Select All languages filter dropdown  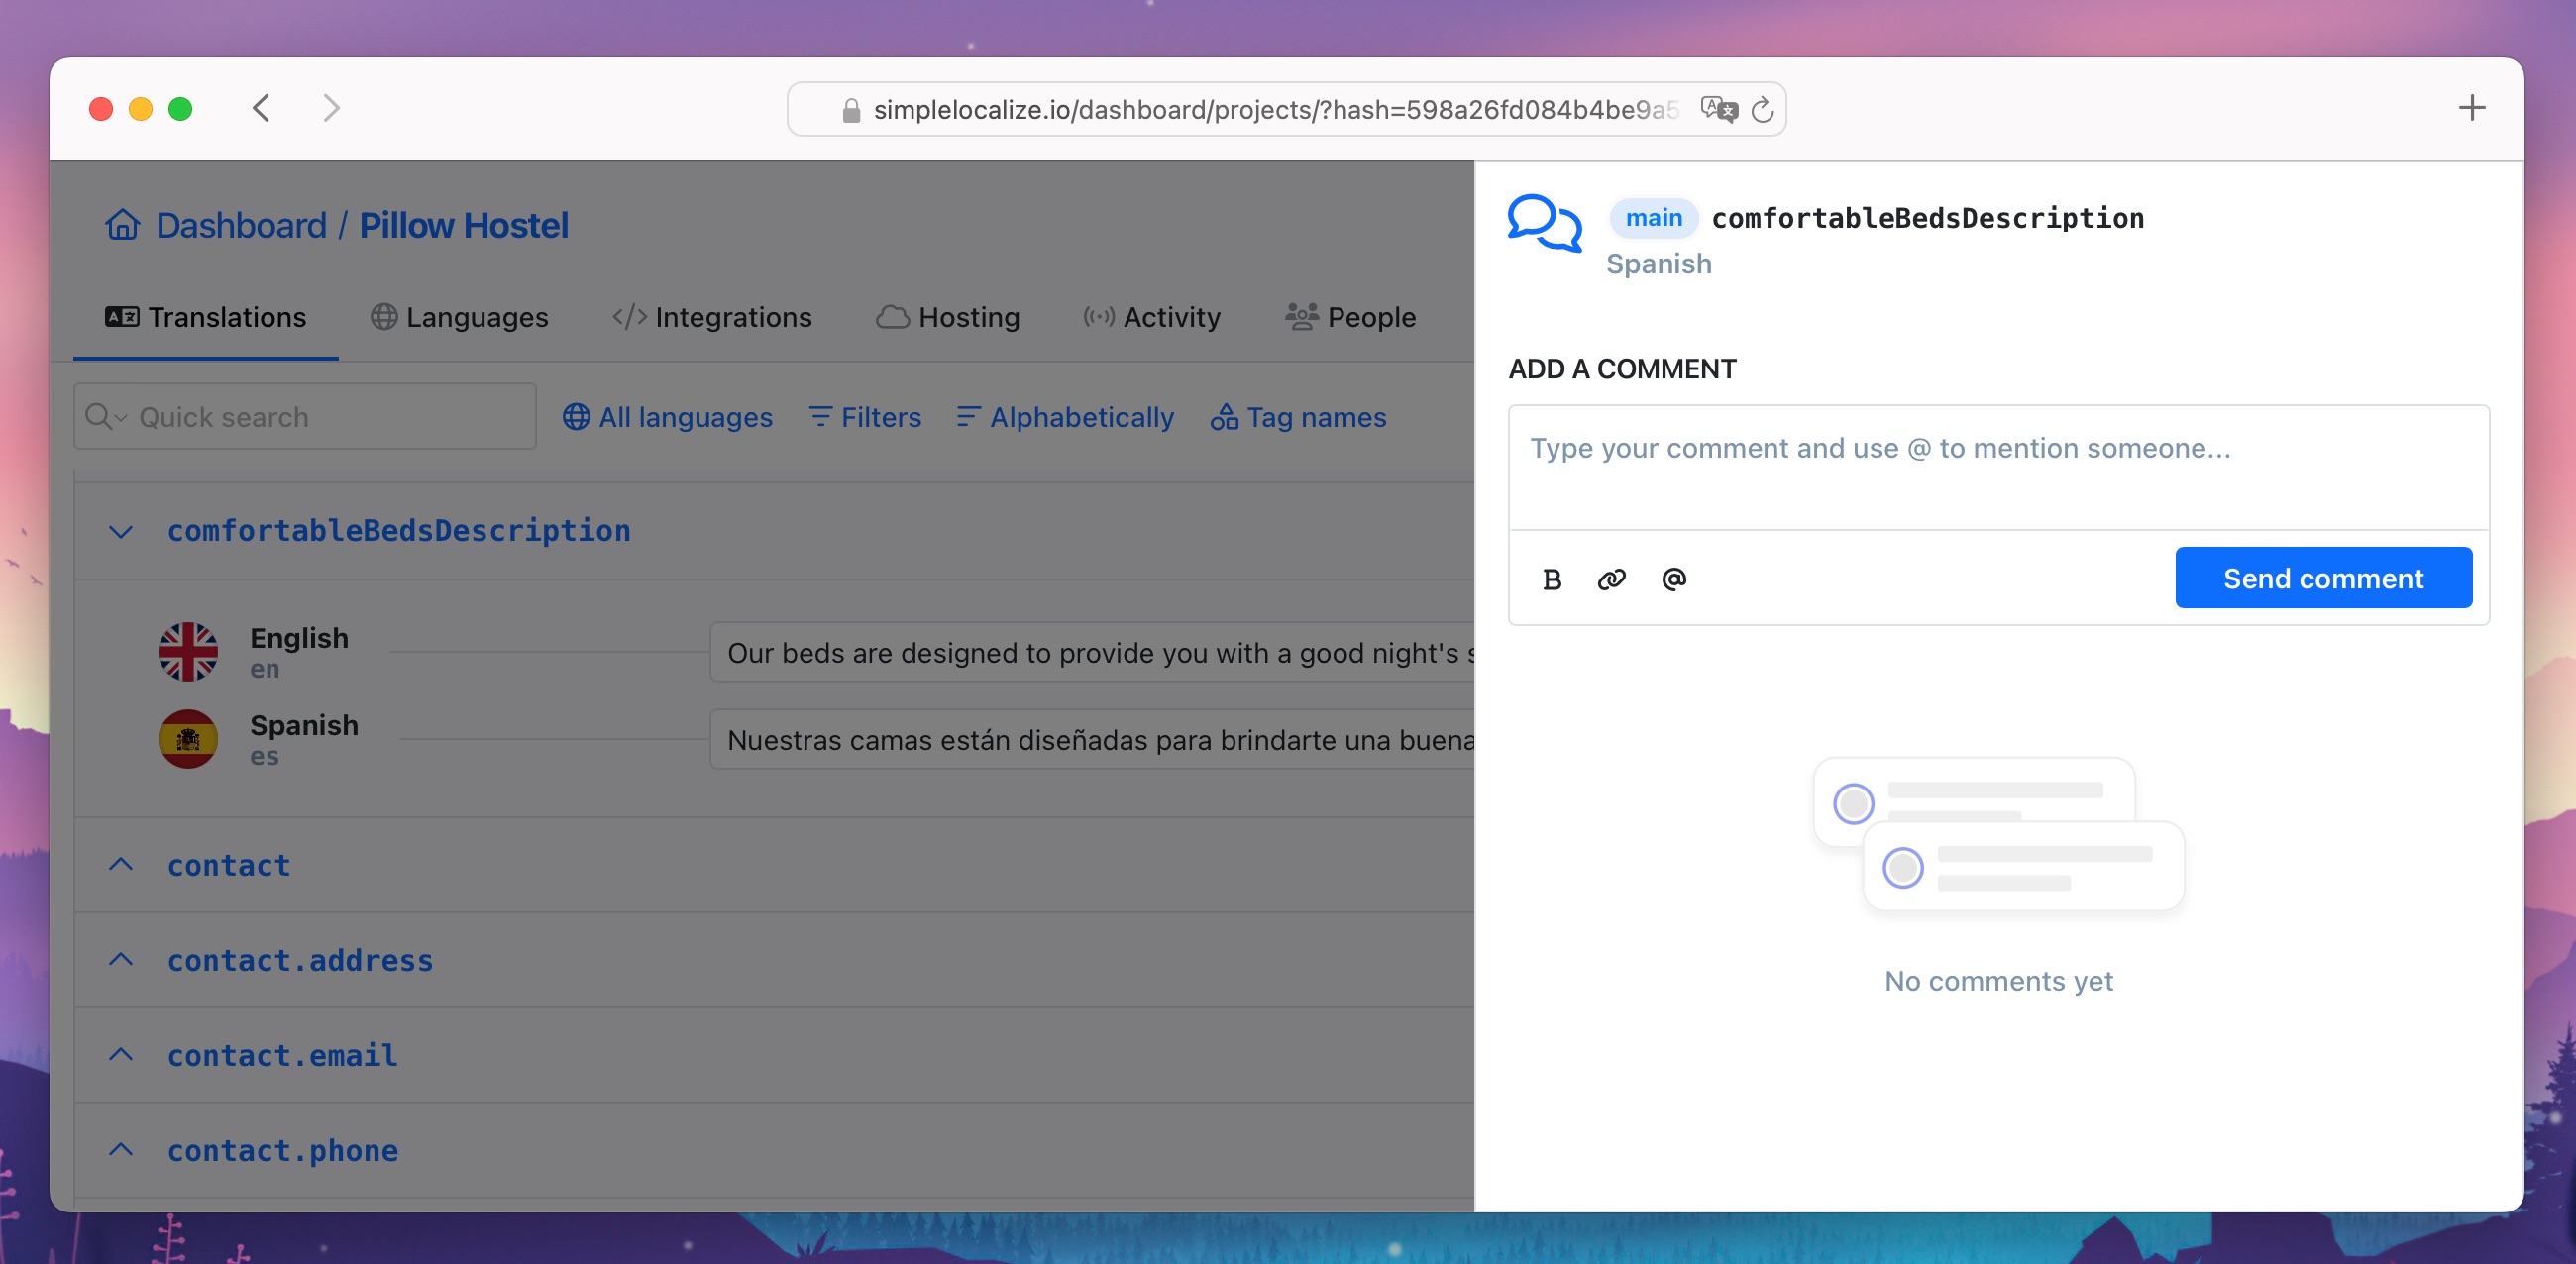(666, 417)
